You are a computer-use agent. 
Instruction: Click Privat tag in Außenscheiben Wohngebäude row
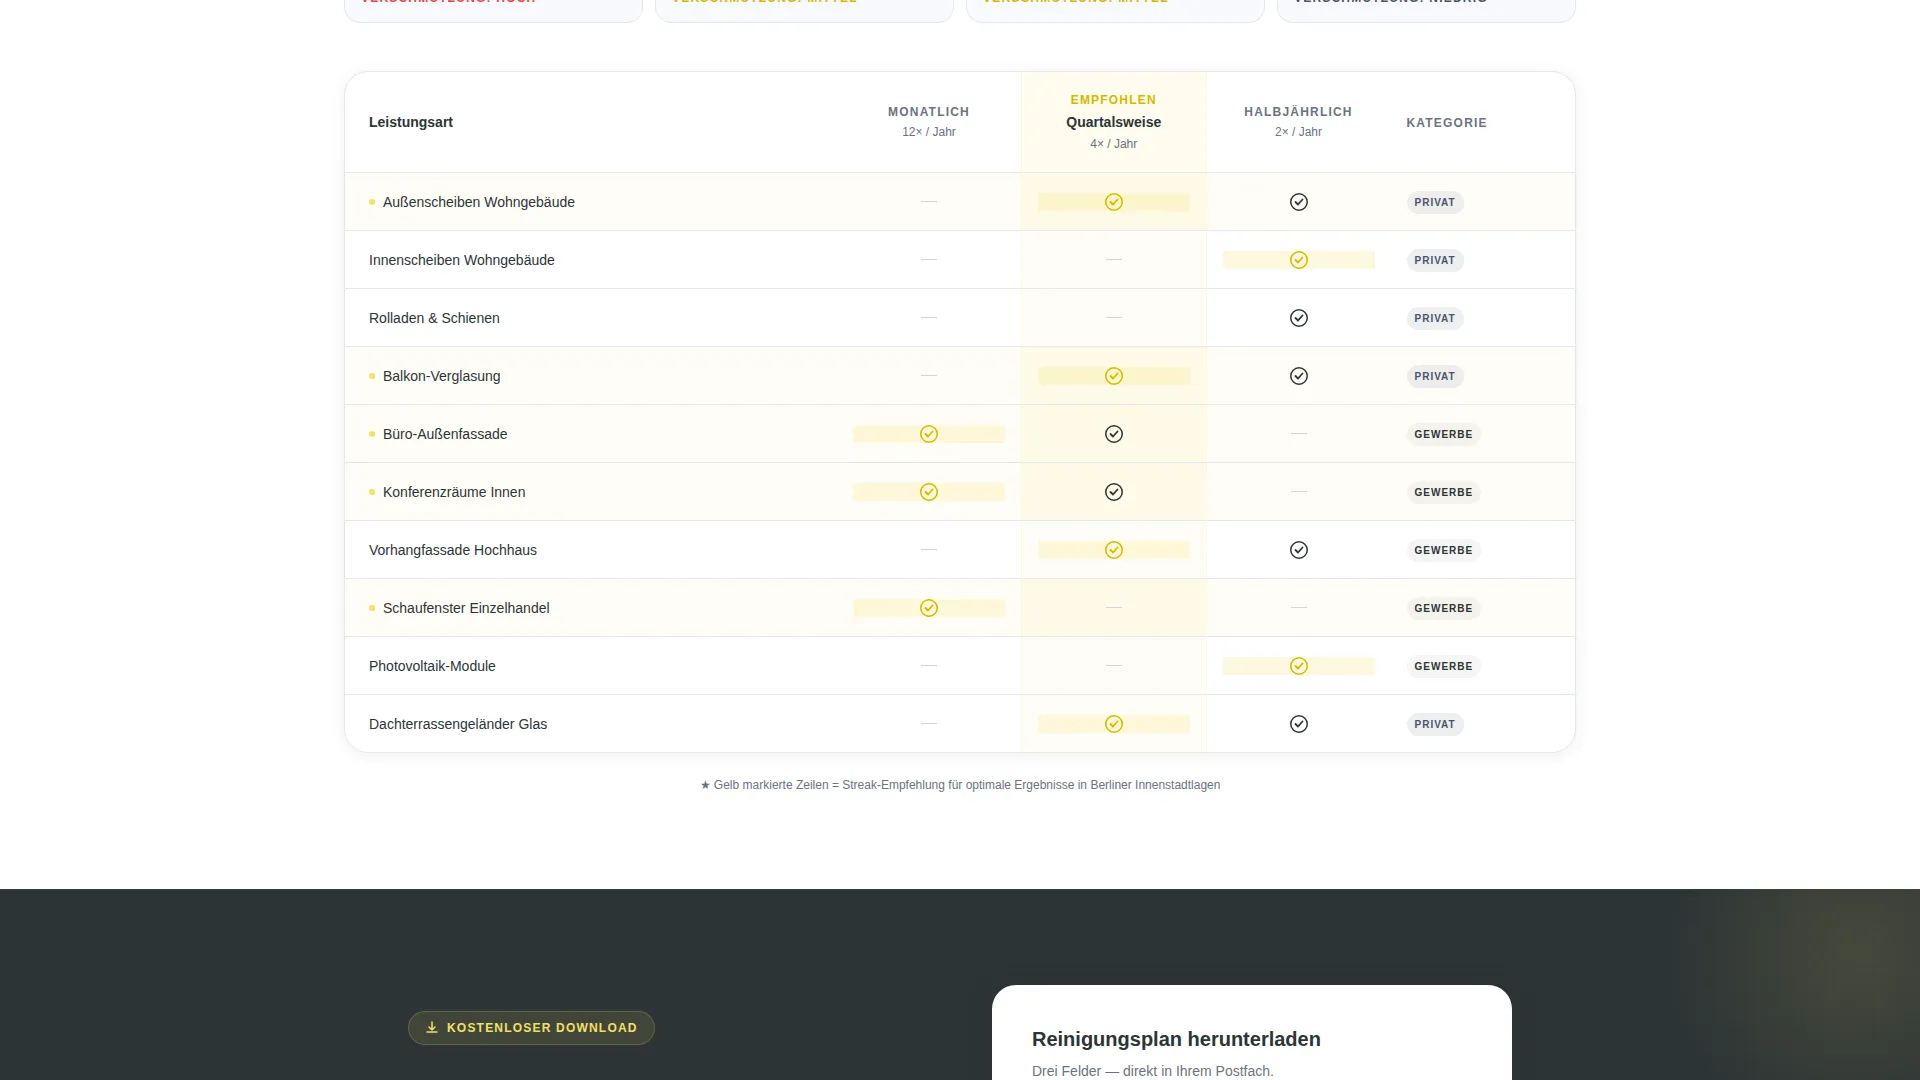tap(1434, 202)
